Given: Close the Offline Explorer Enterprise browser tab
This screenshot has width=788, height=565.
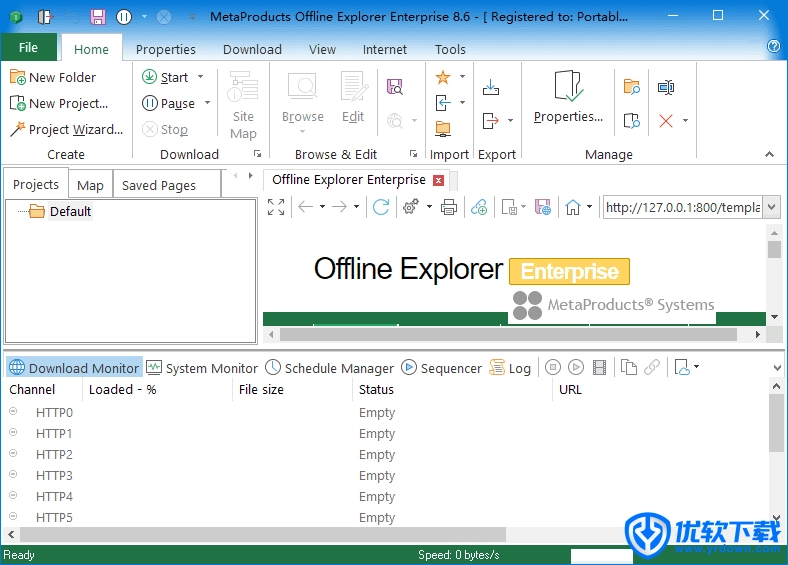Looking at the screenshot, I should [439, 180].
